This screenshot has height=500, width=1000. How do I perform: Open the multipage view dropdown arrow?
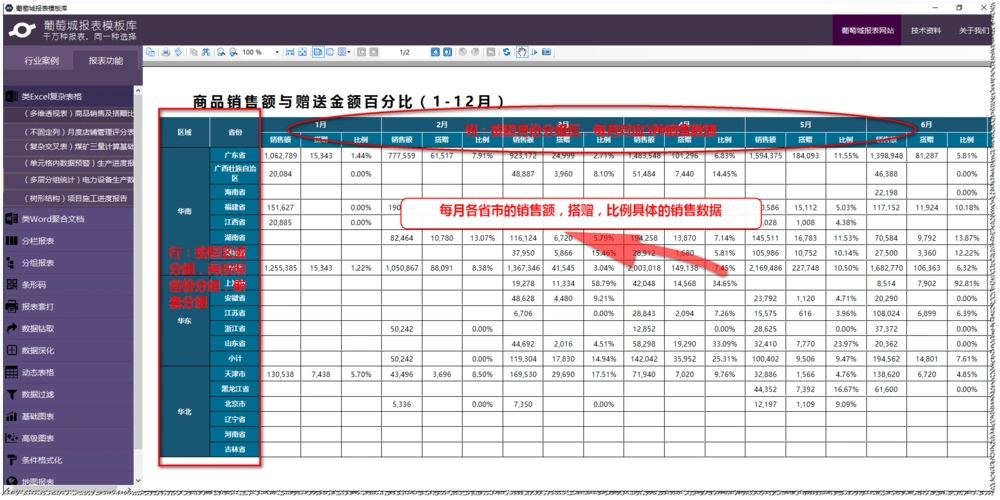(349, 52)
